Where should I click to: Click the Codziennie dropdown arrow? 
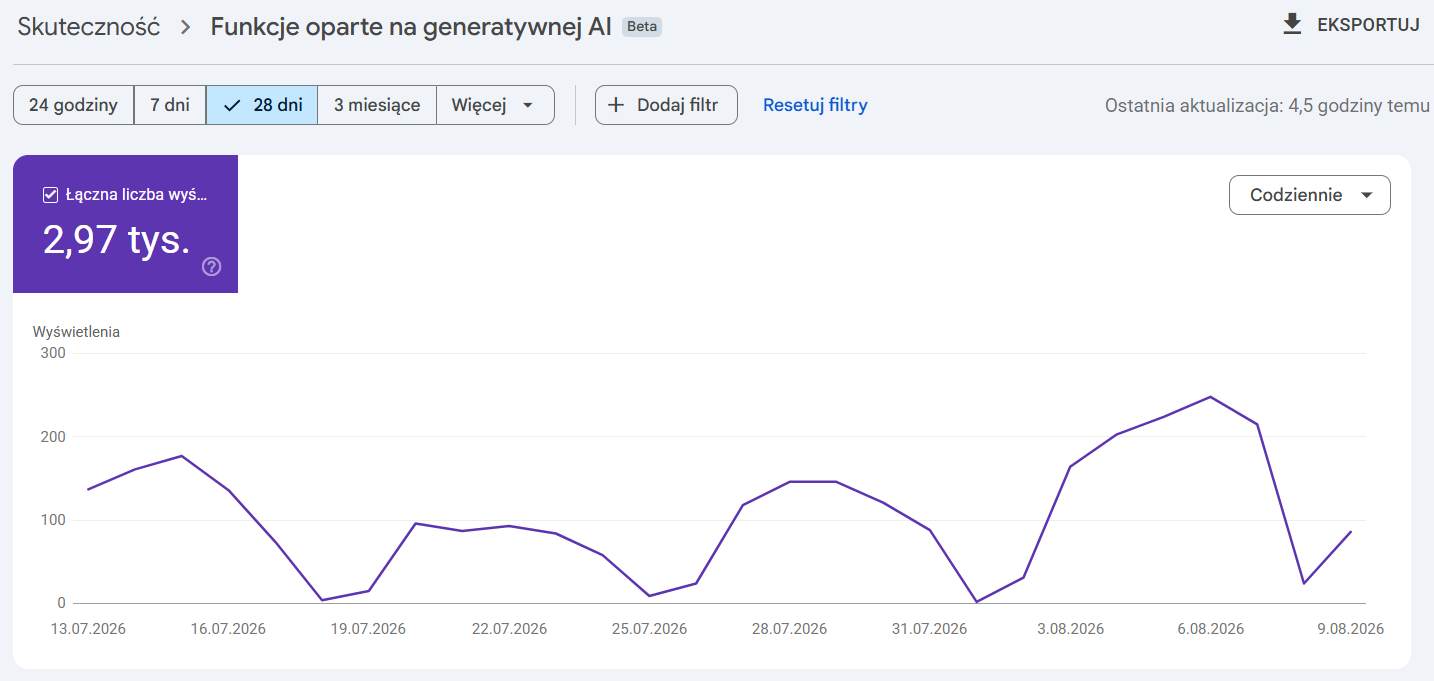click(x=1367, y=196)
